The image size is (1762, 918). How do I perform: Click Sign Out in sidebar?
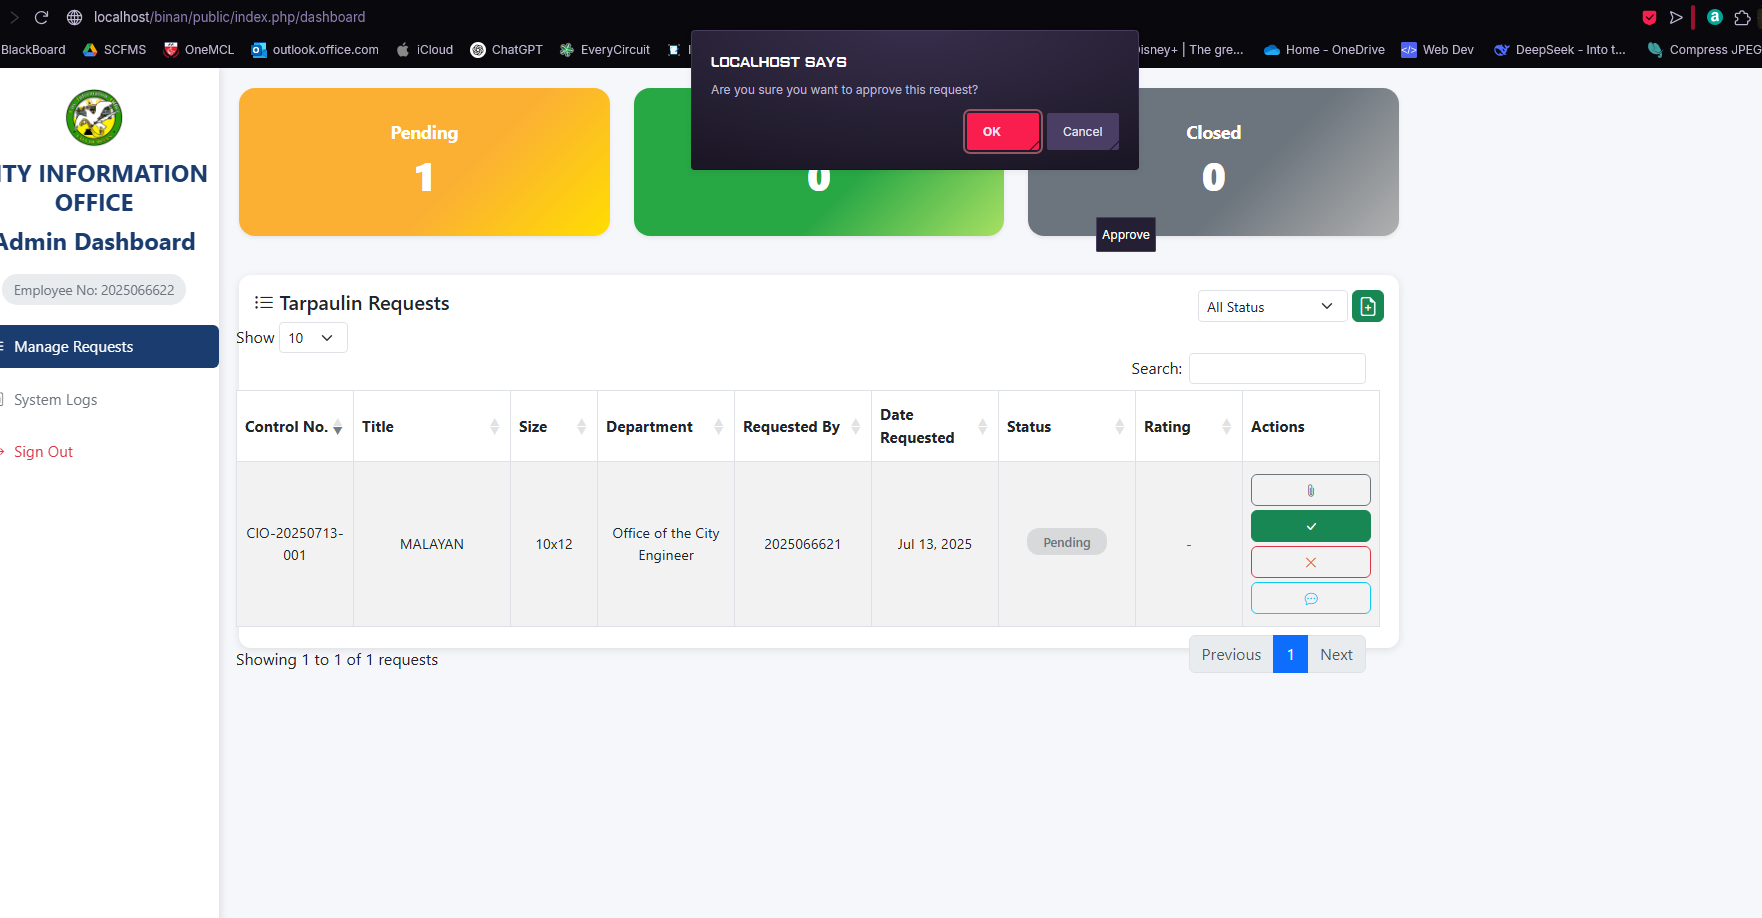click(x=43, y=452)
